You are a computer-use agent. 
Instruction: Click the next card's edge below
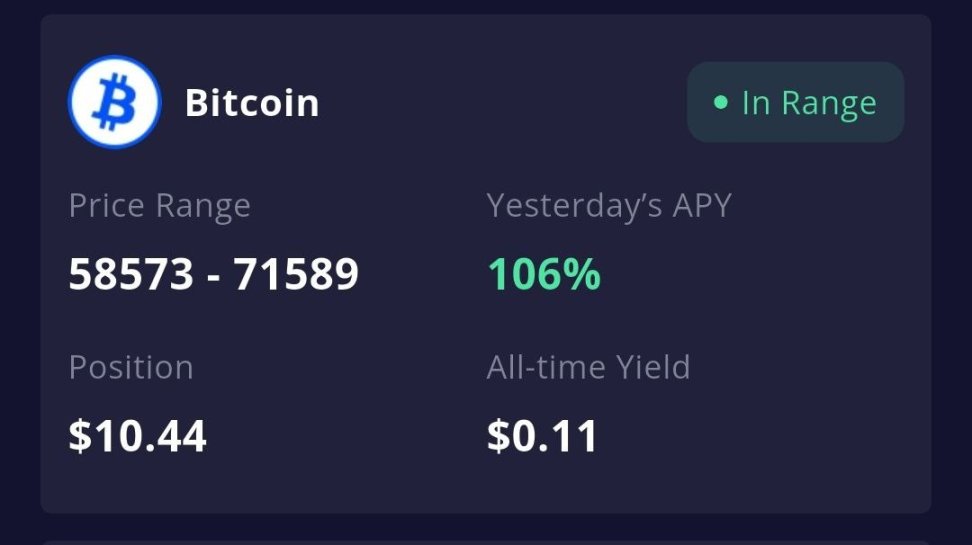(x=486, y=541)
